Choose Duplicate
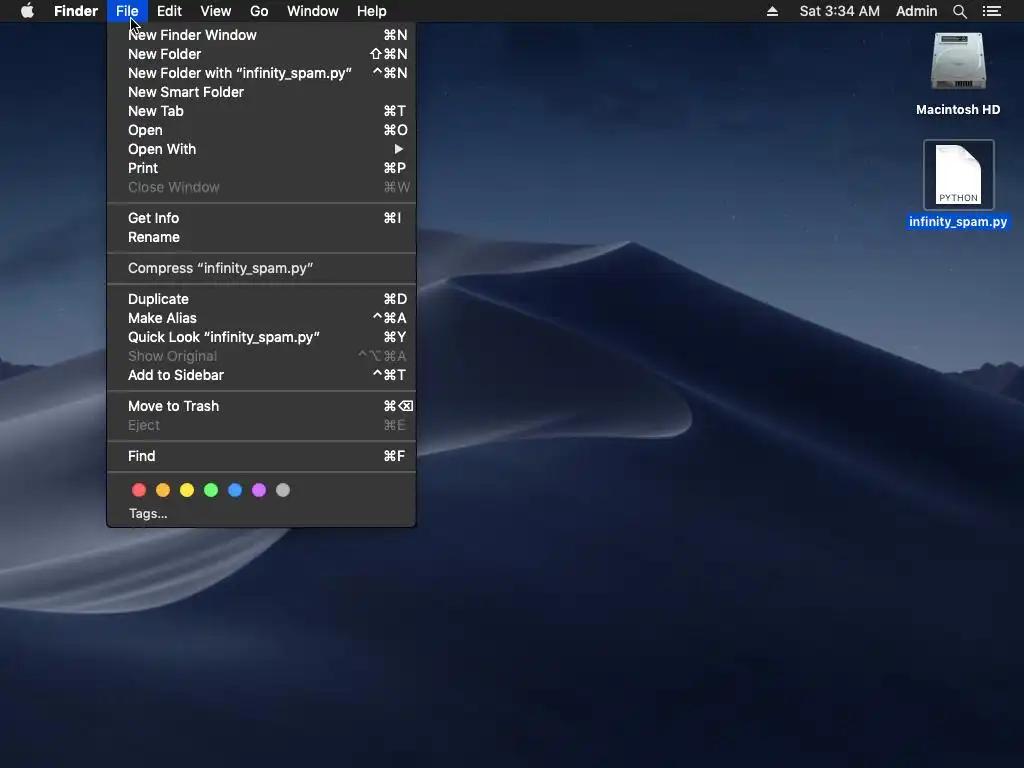 [x=261, y=299]
